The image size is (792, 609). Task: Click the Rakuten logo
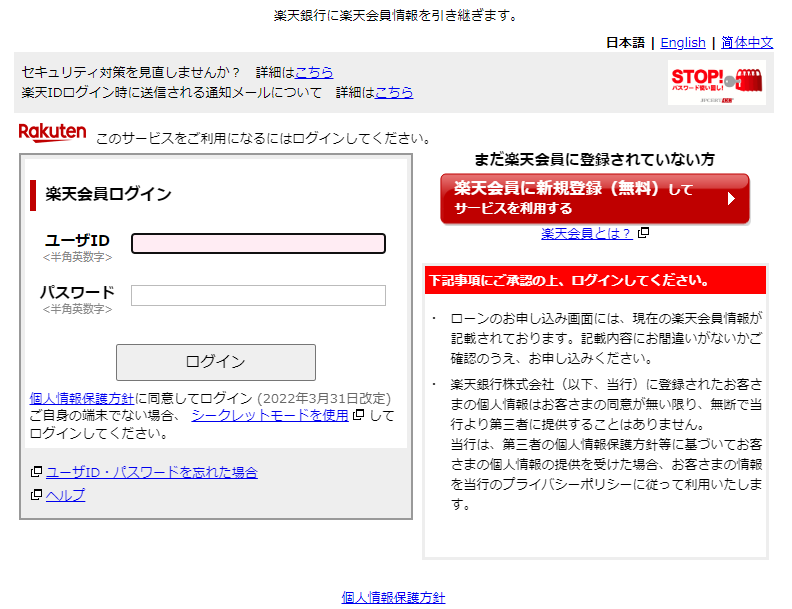[52, 133]
